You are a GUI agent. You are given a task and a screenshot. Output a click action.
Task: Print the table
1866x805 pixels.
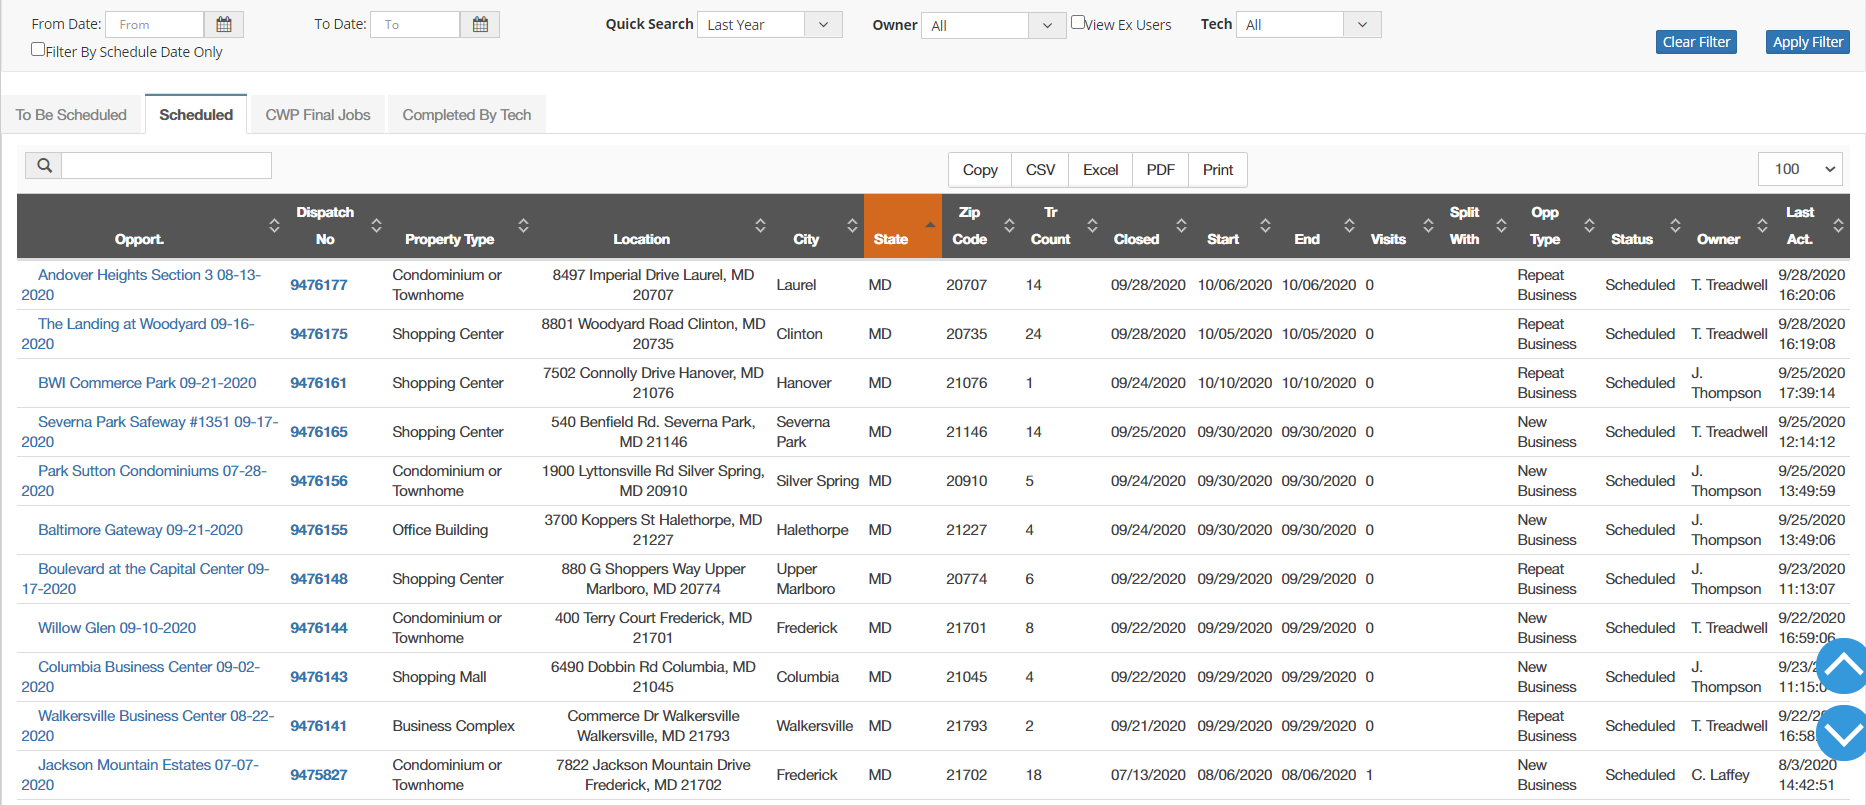point(1218,170)
